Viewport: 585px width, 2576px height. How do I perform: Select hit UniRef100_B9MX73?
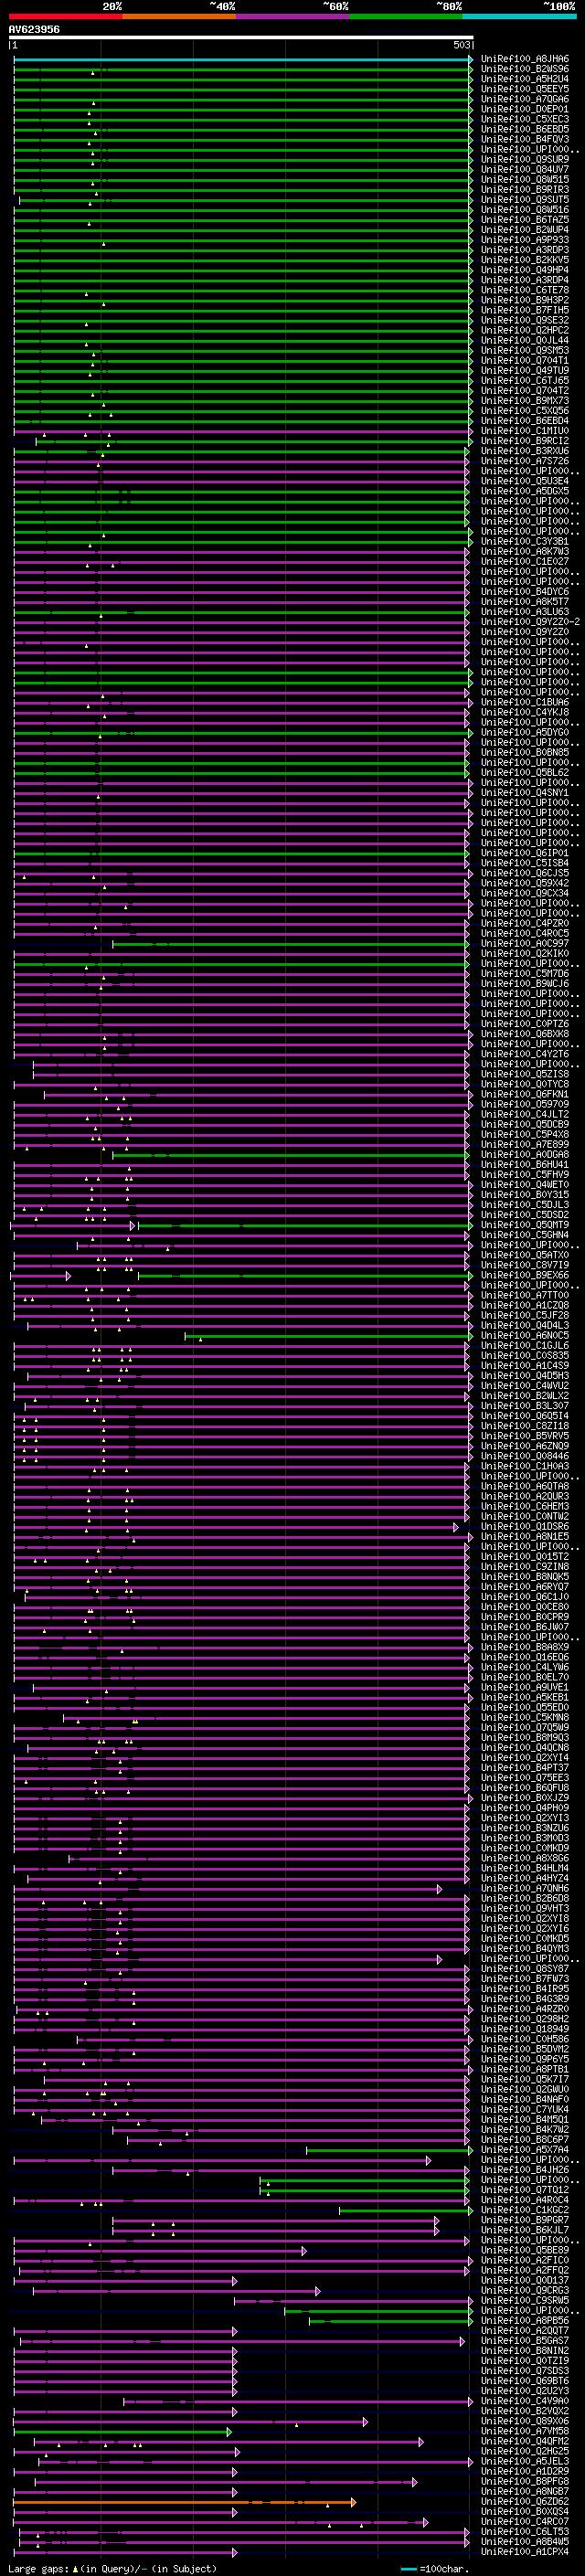(x=525, y=401)
